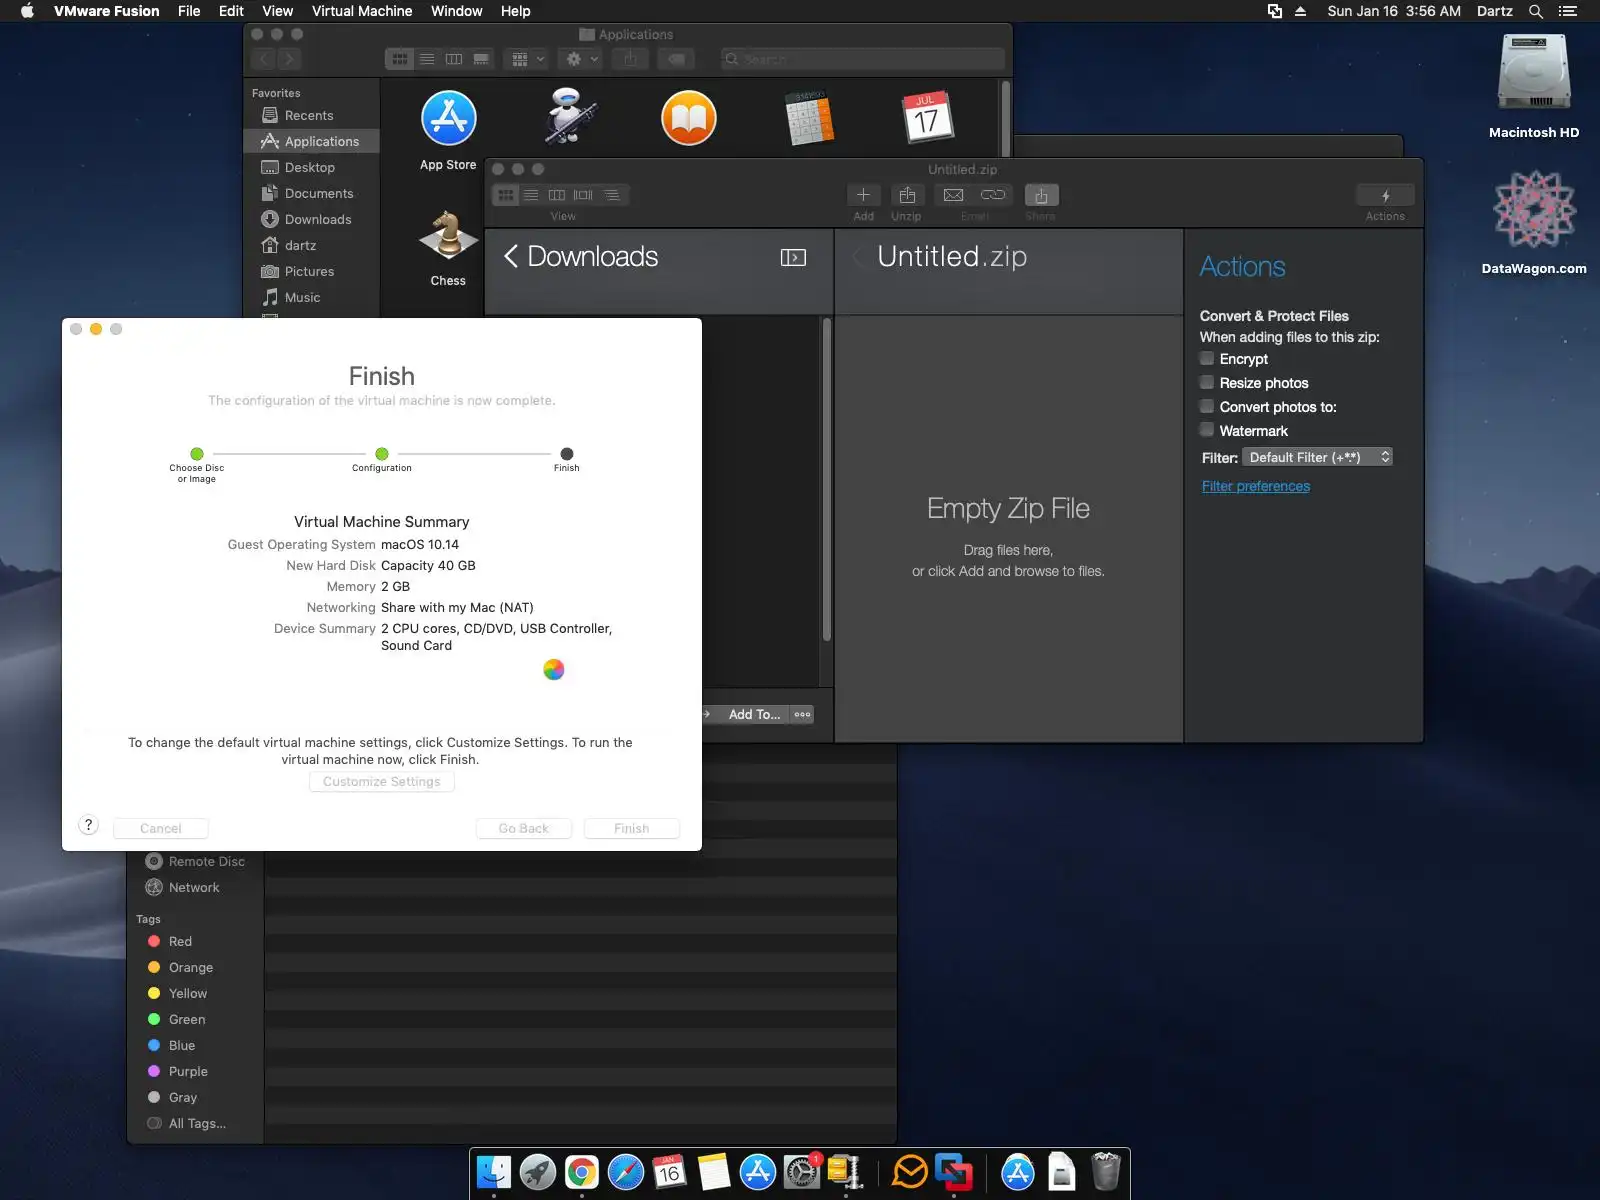
Task: Click the Finish button in VMware dialog
Action: pos(632,828)
